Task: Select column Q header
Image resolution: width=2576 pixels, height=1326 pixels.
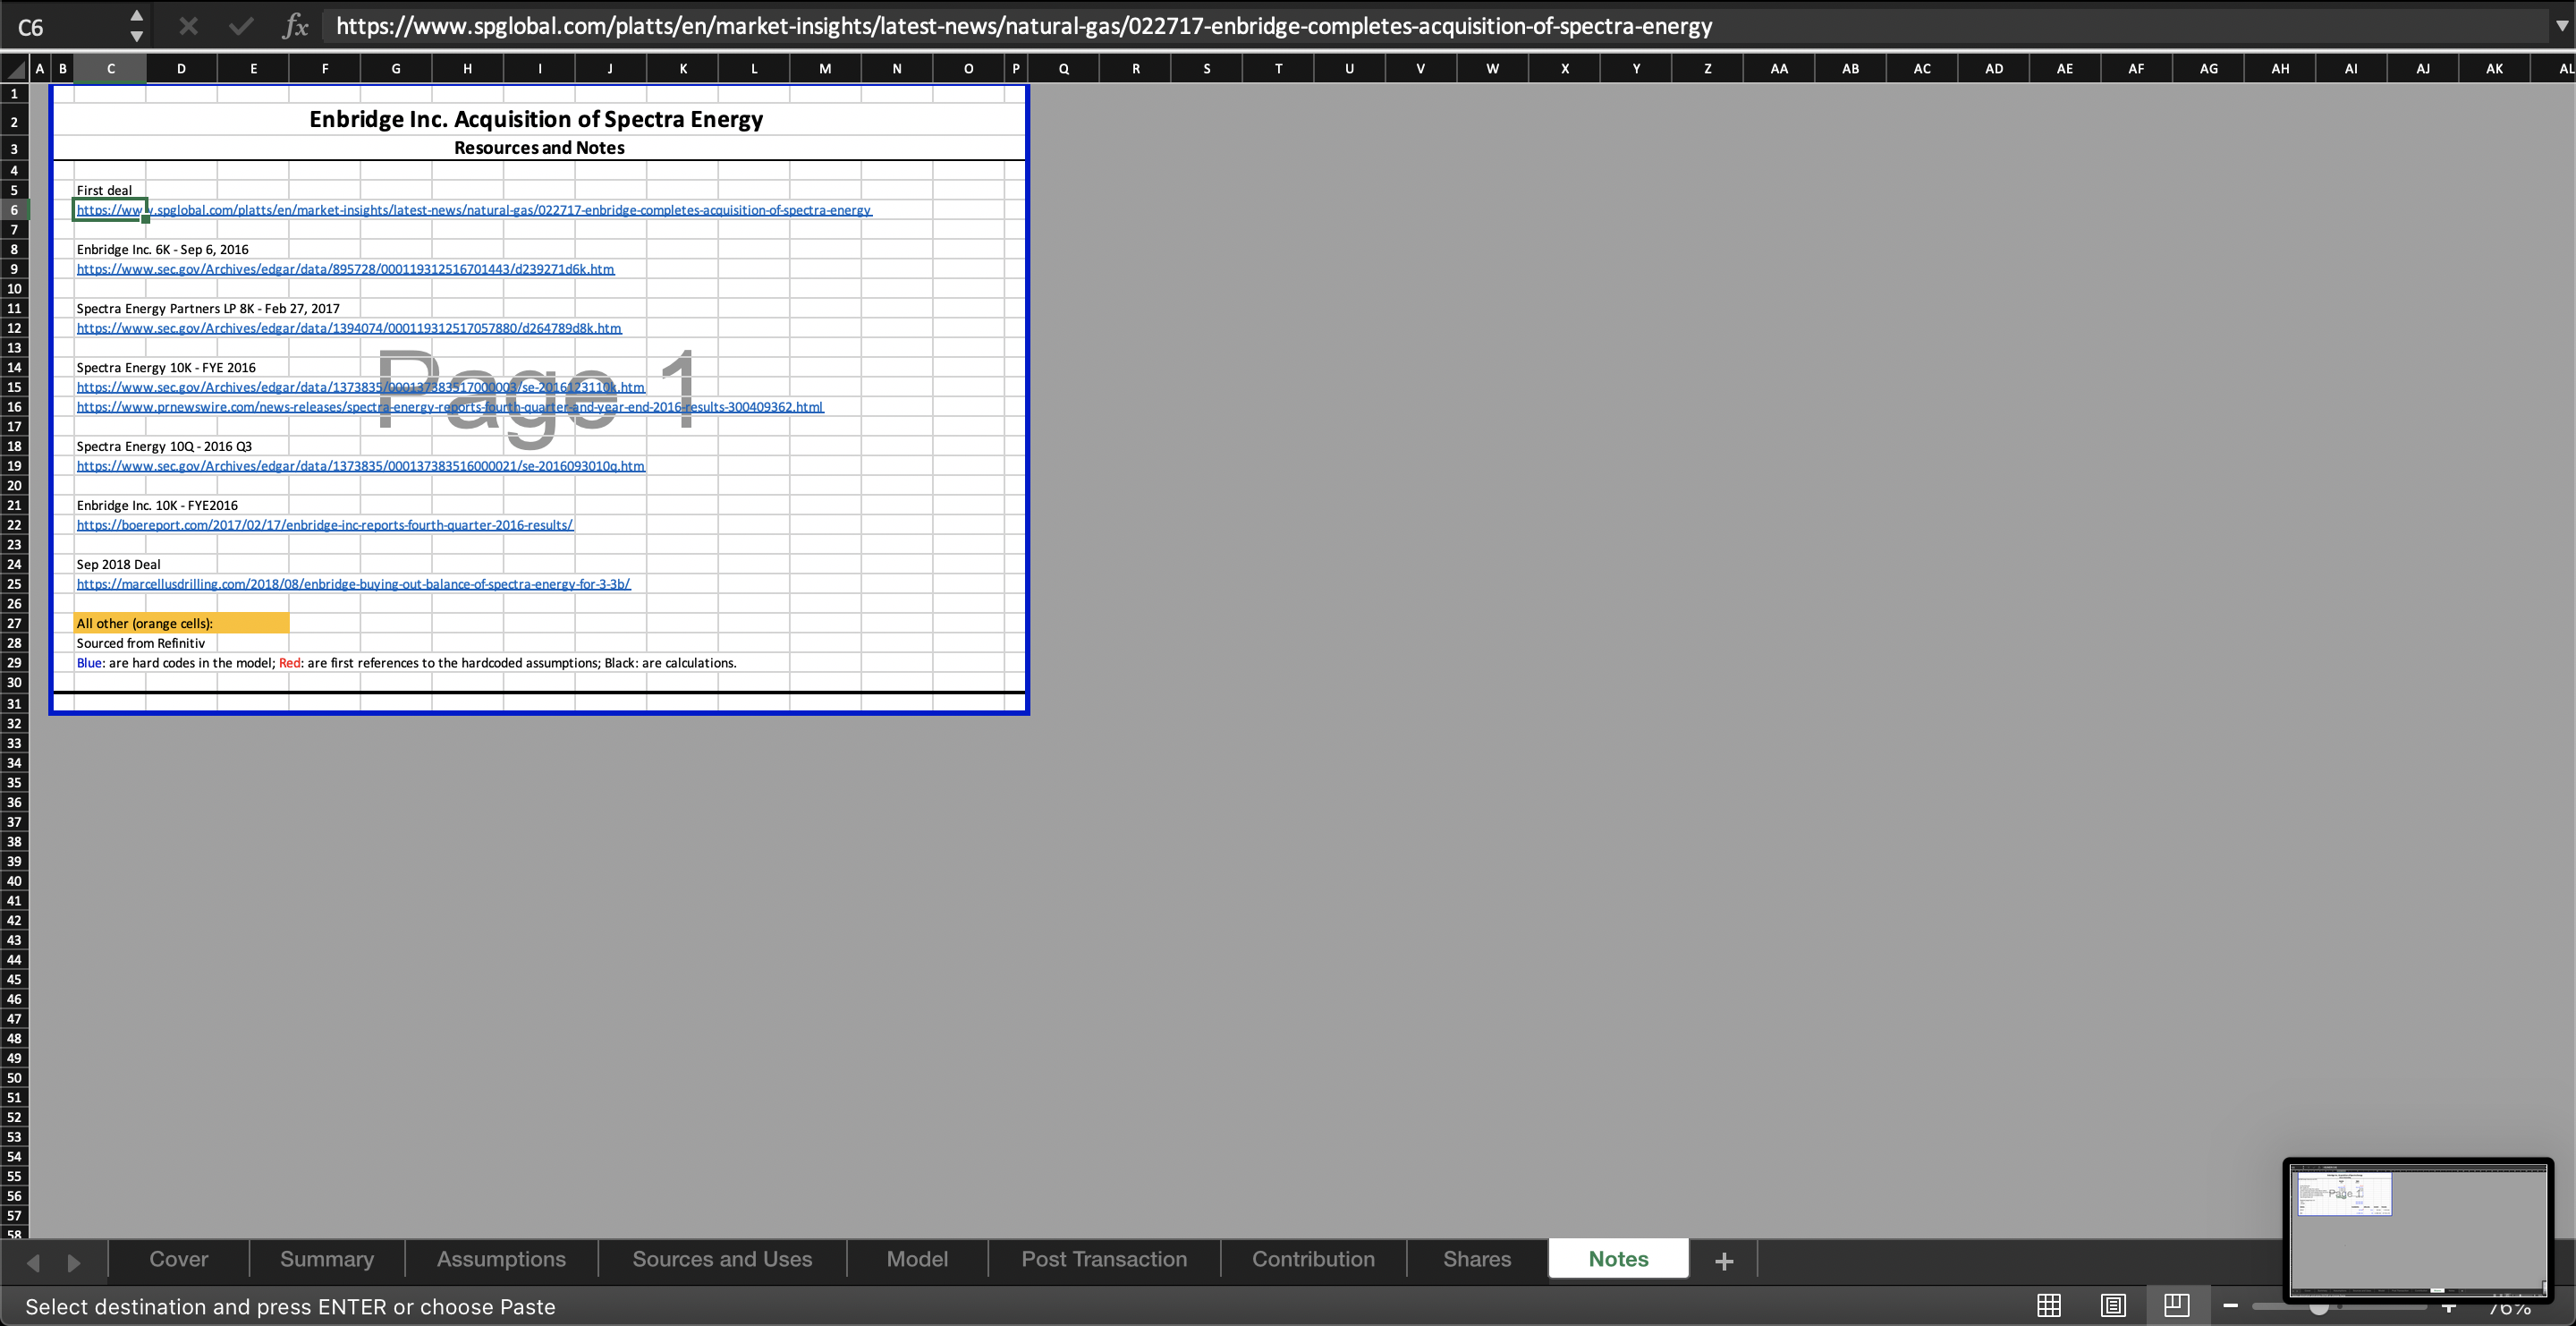Action: click(x=1063, y=69)
